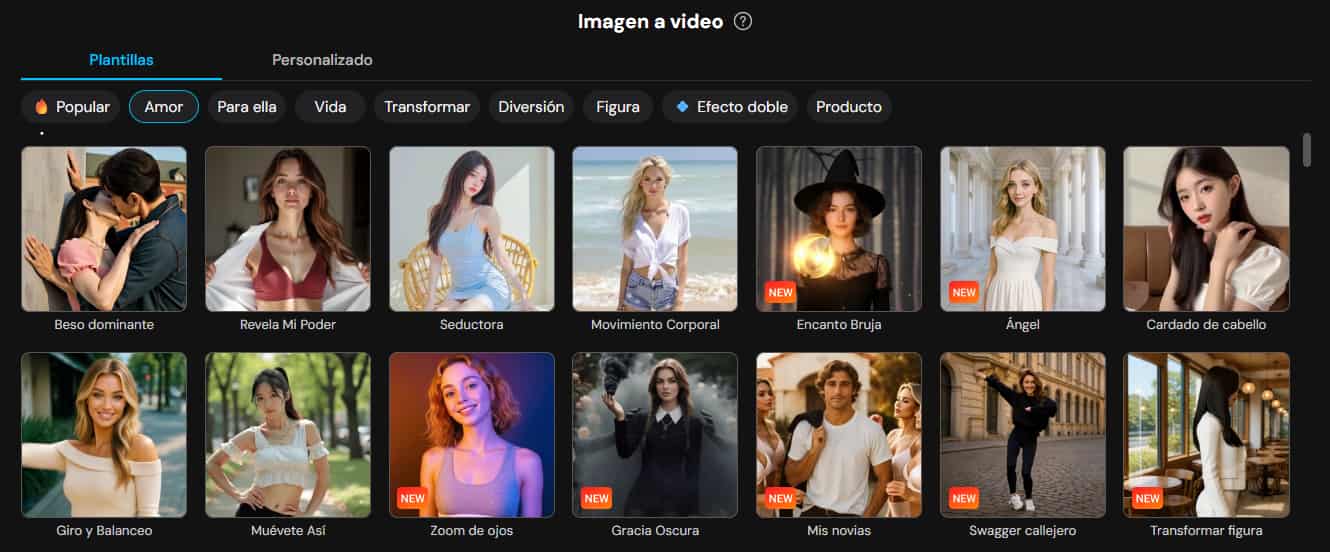Select the Cardado de cabello template
1330x552 pixels.
[x=1206, y=229]
